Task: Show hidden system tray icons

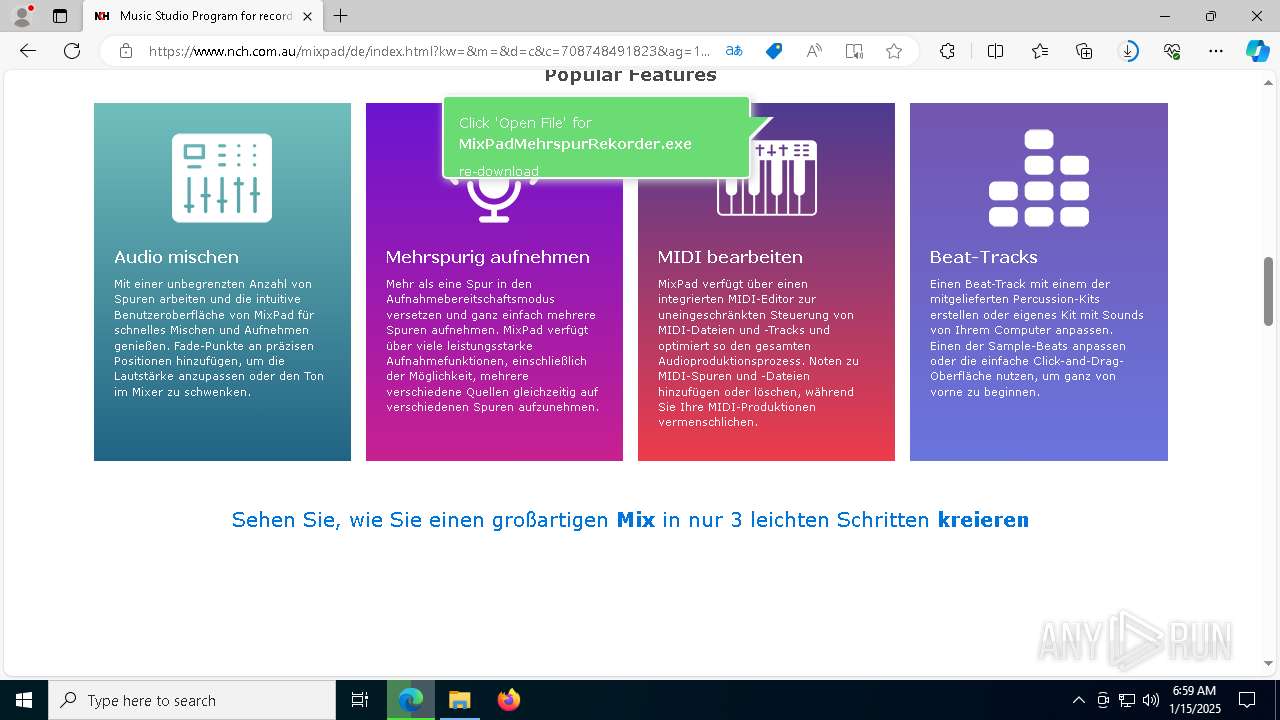Action: pos(1078,700)
